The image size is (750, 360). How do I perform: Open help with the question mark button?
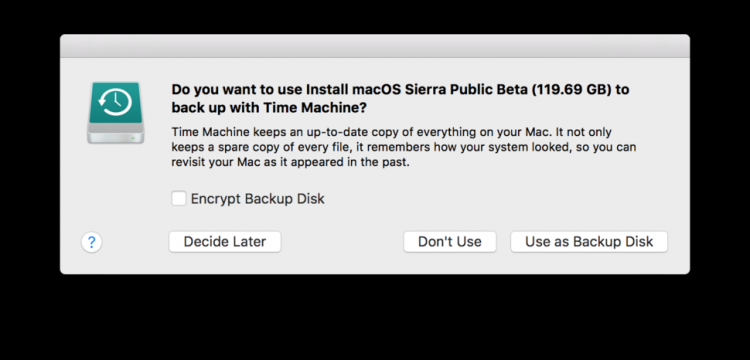91,242
